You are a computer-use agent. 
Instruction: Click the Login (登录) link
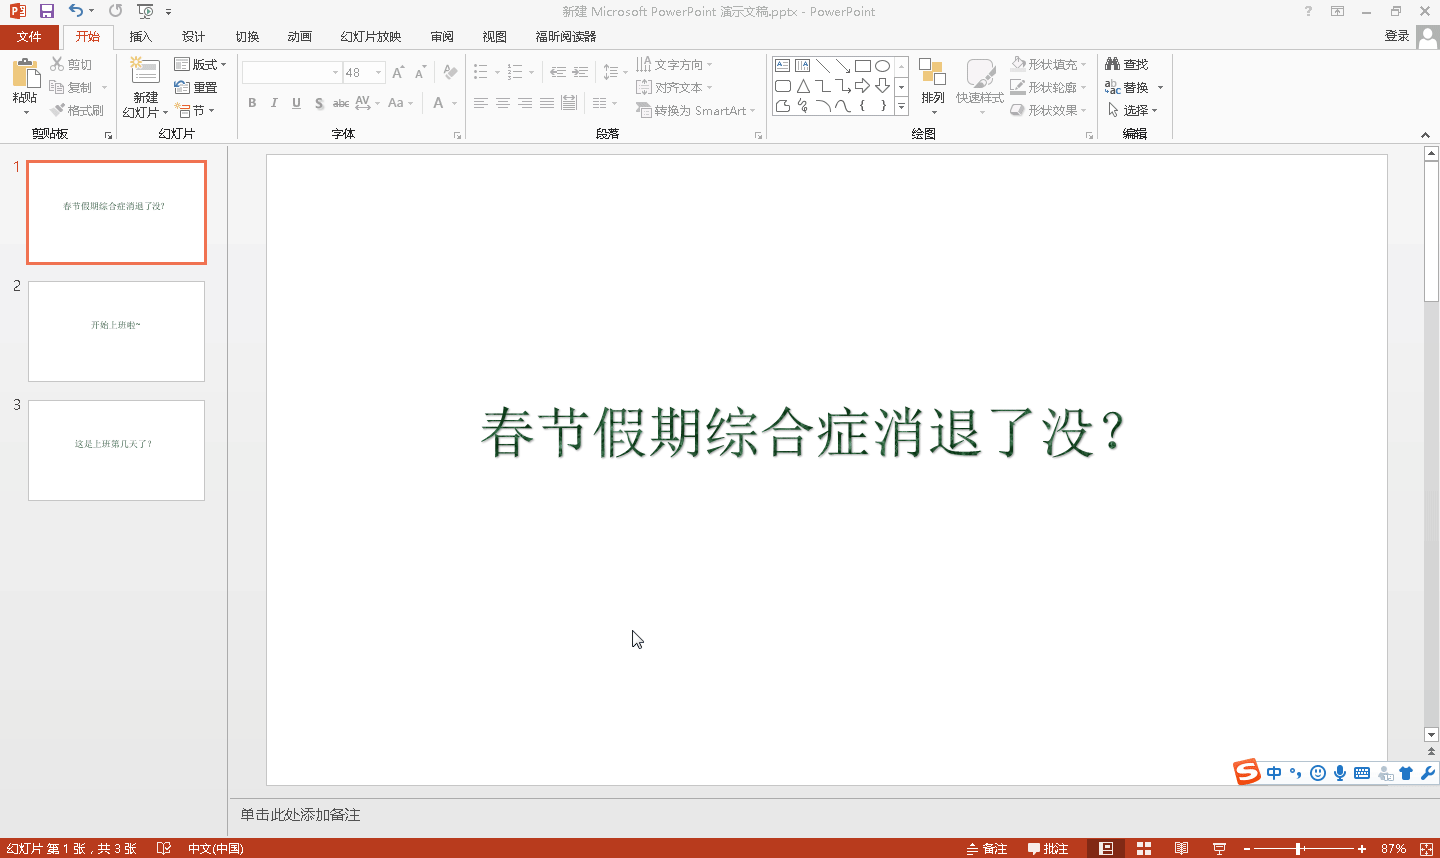coord(1396,36)
